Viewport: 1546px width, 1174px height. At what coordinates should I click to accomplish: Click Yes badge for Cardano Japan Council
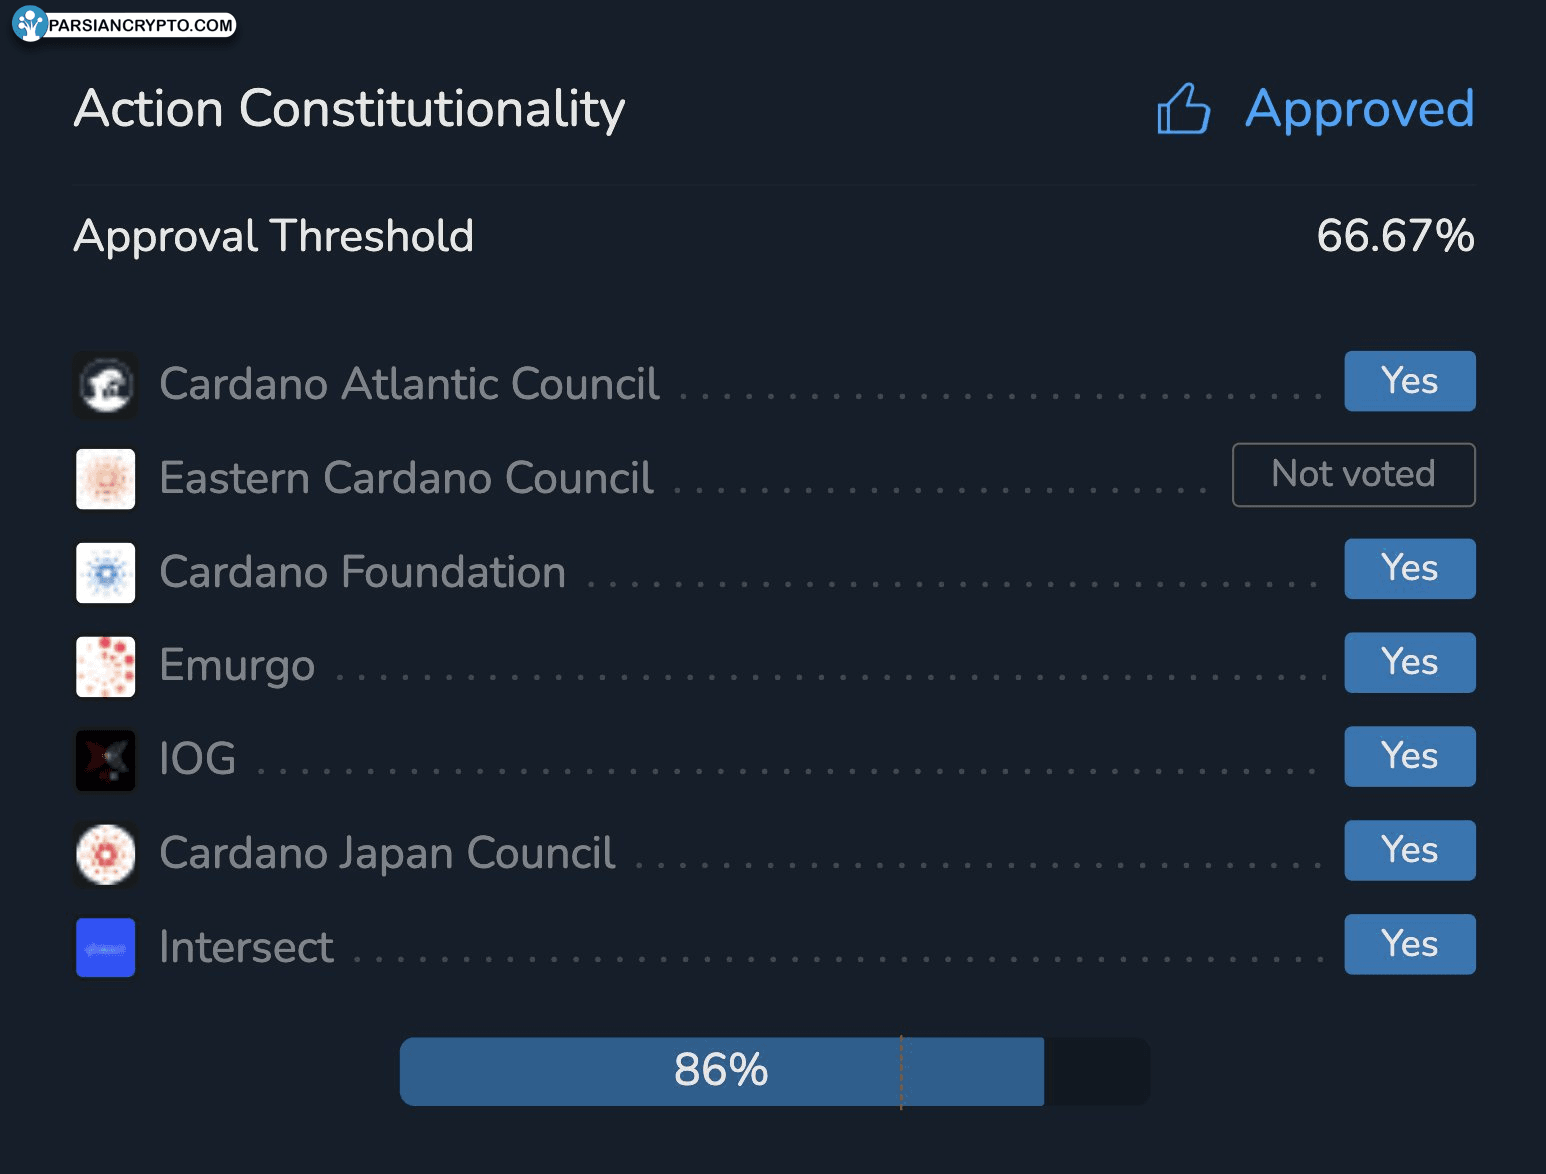[x=1410, y=850]
